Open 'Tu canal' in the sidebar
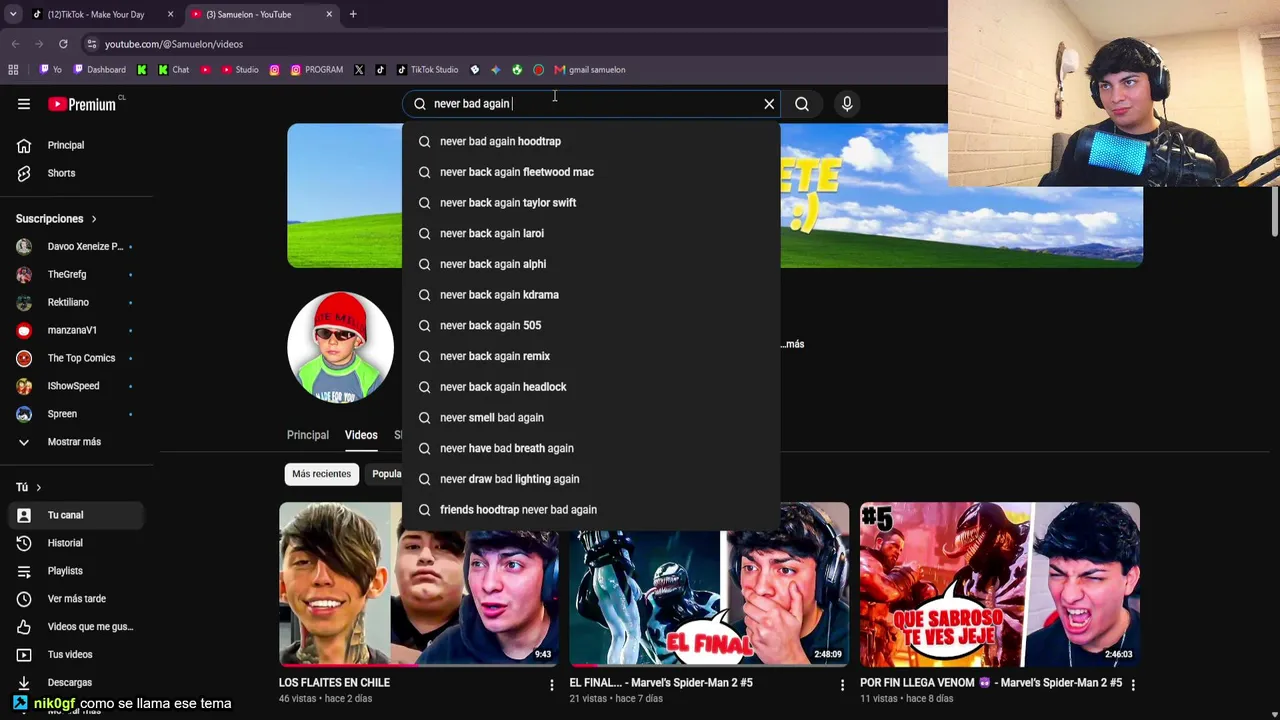The width and height of the screenshot is (1280, 720). [x=76, y=515]
